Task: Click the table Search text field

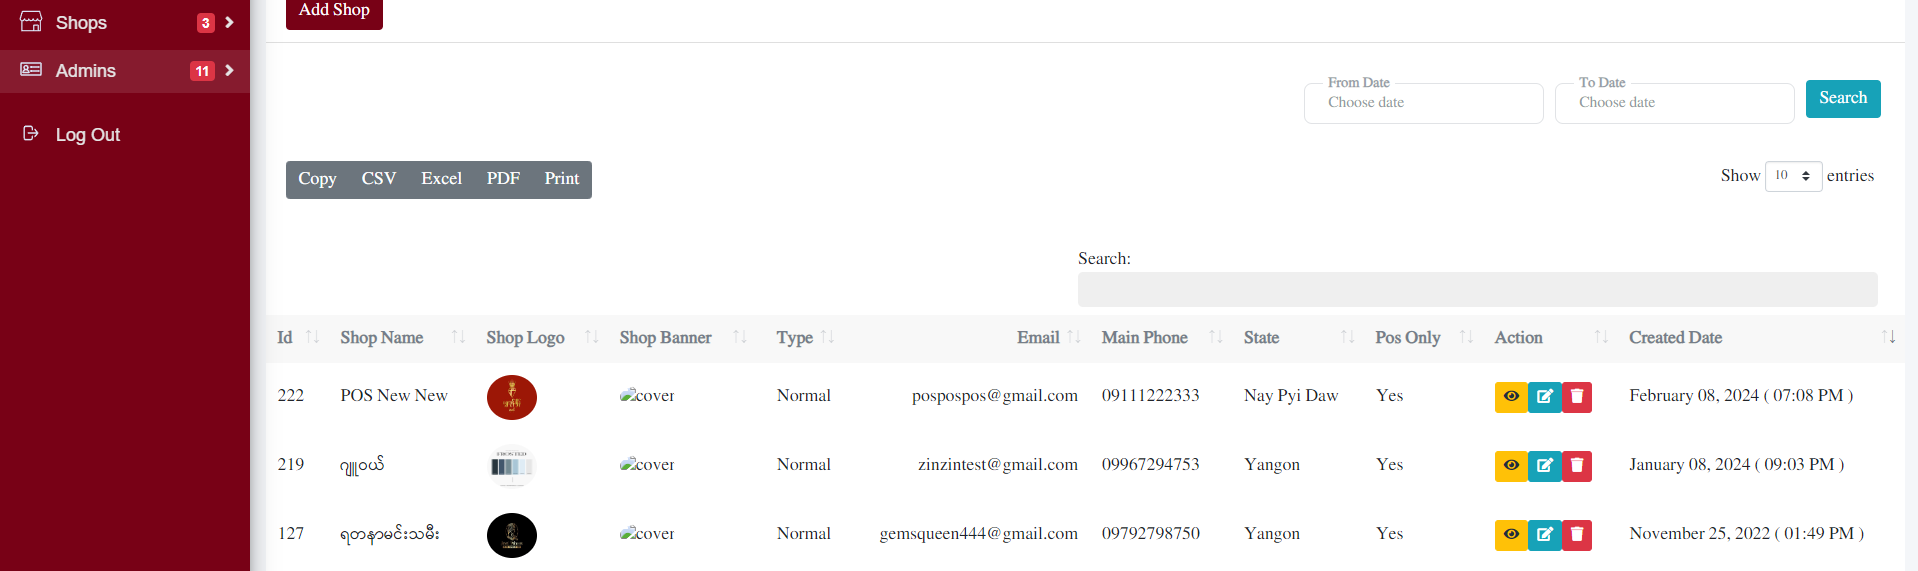Action: coord(1477,290)
